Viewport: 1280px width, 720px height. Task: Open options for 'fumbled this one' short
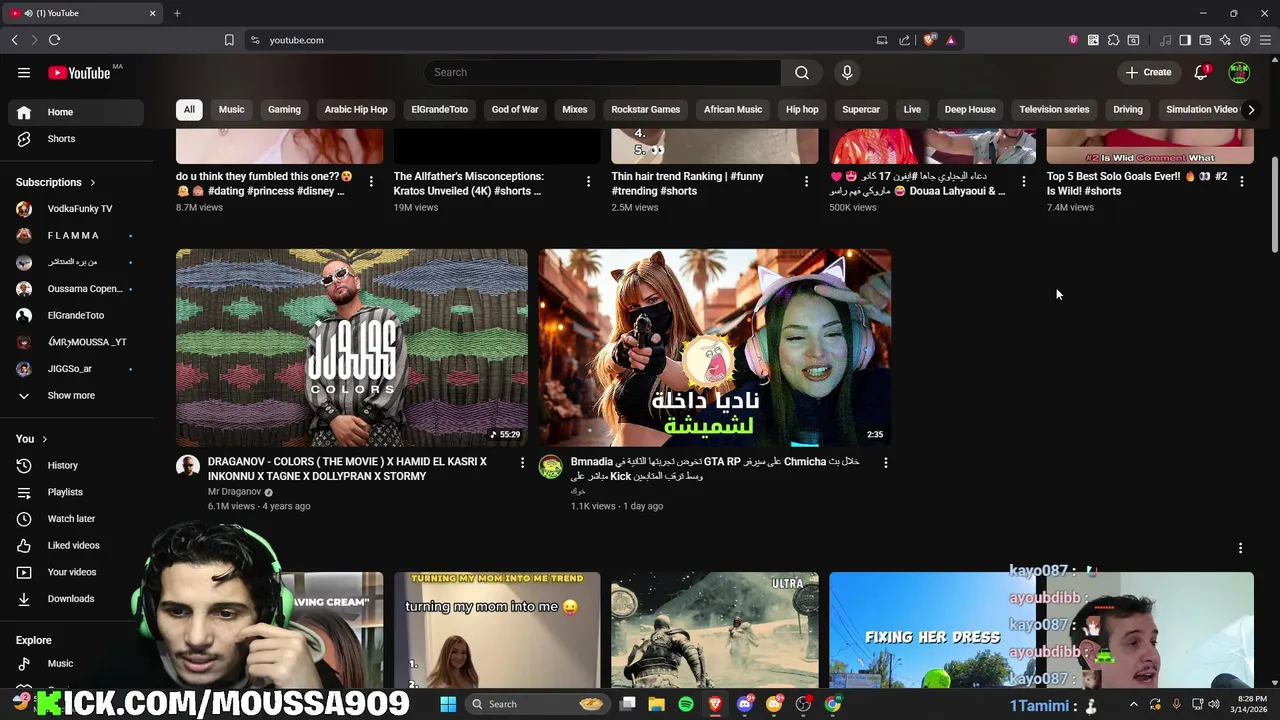(x=371, y=181)
